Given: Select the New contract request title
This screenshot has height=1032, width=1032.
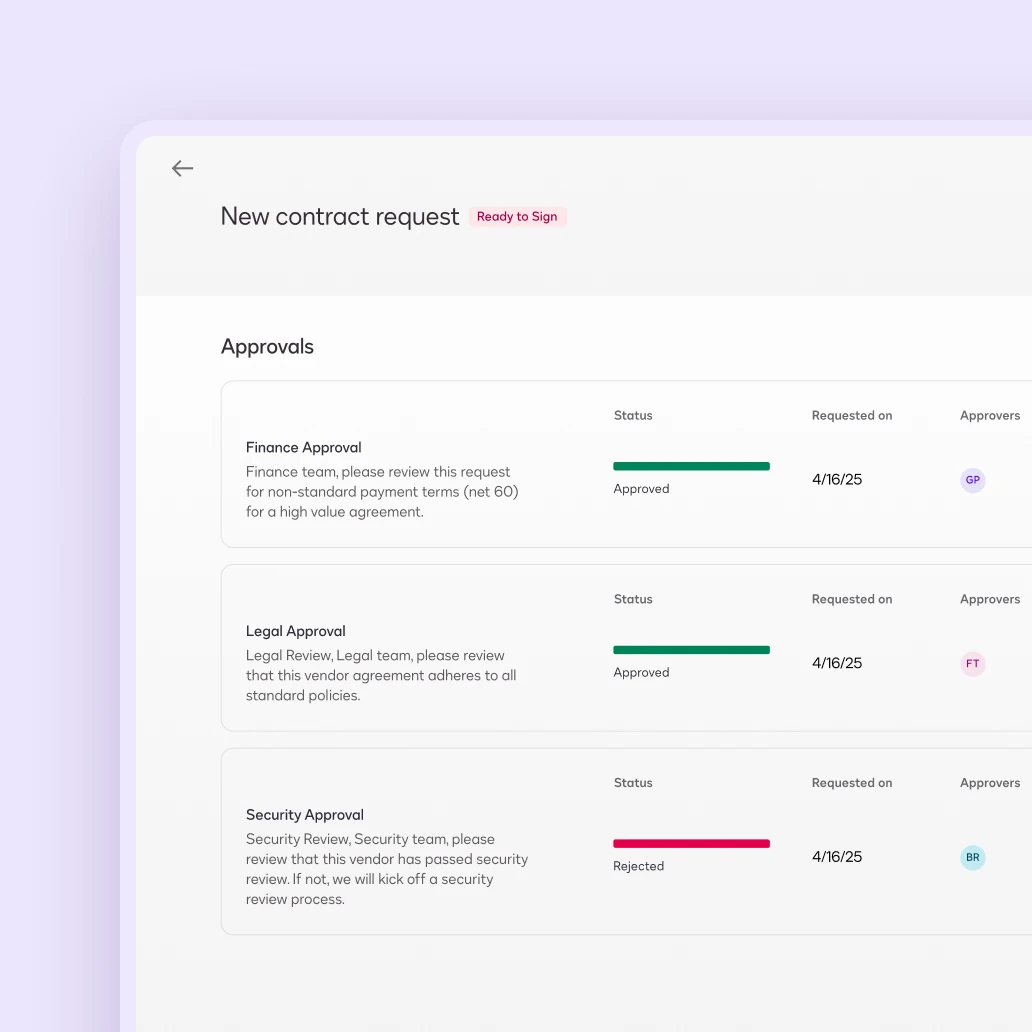Looking at the screenshot, I should [x=340, y=217].
